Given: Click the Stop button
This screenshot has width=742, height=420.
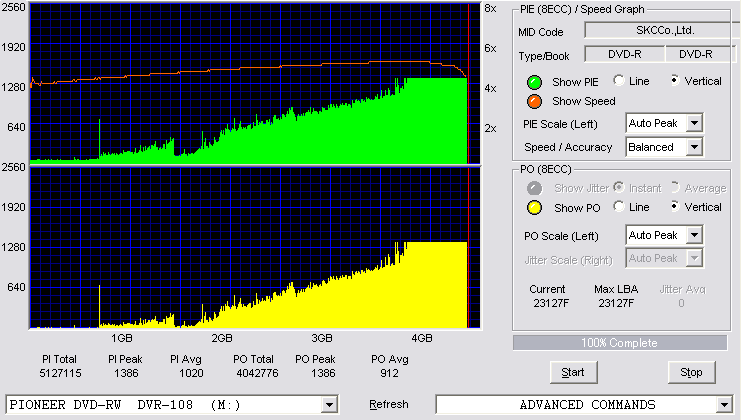Looking at the screenshot, I should [691, 373].
